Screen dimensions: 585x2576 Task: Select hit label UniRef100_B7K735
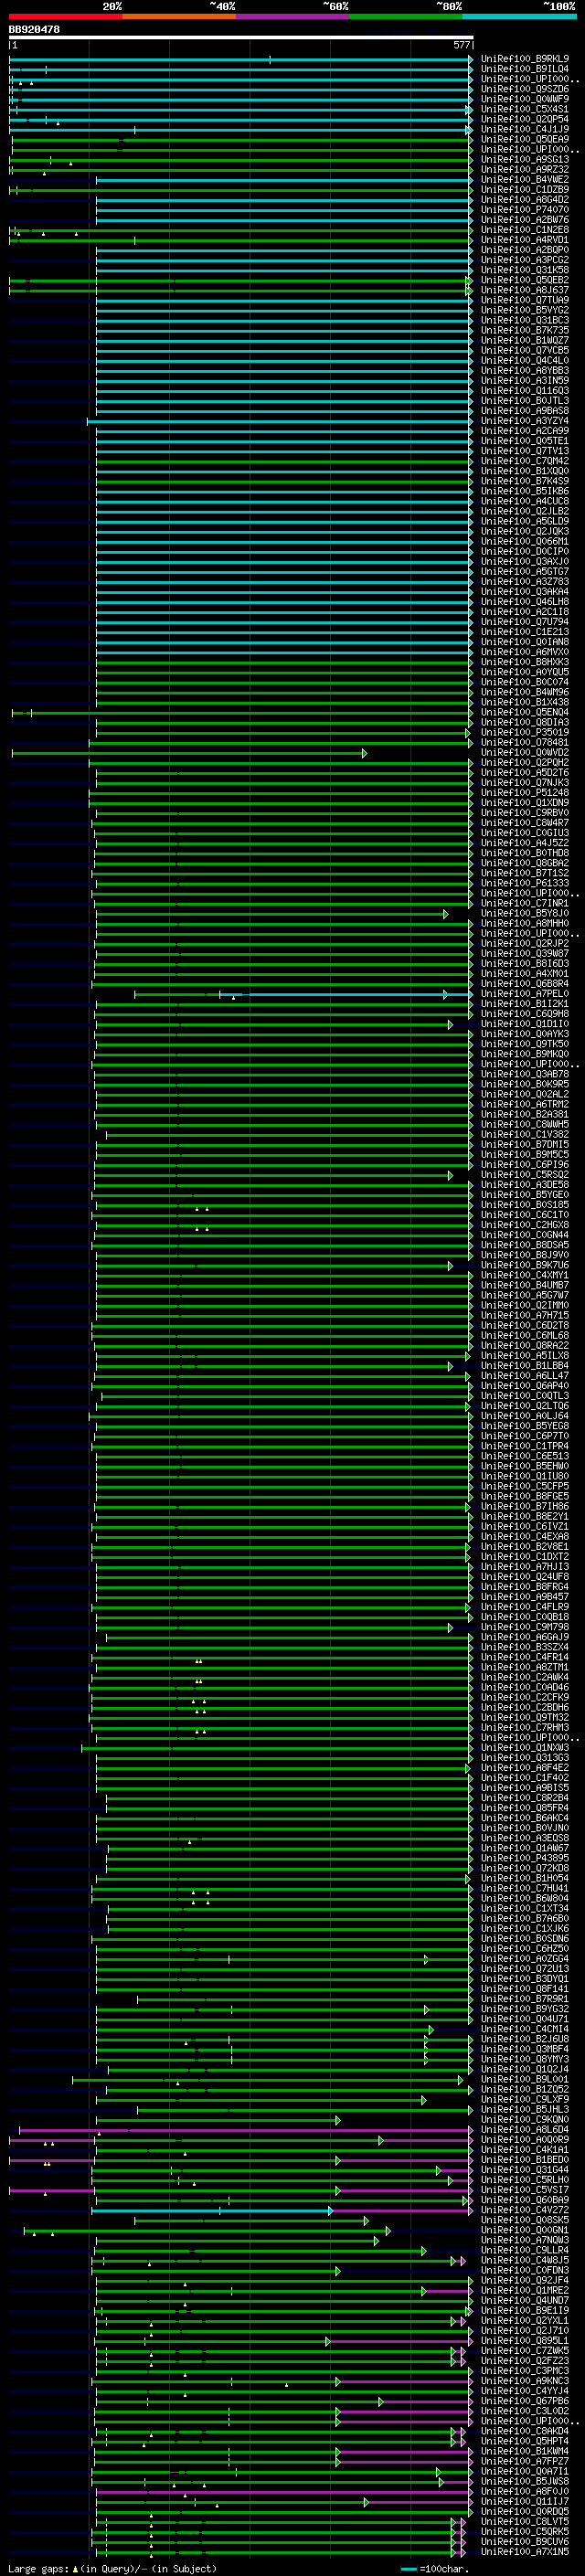pos(525,330)
